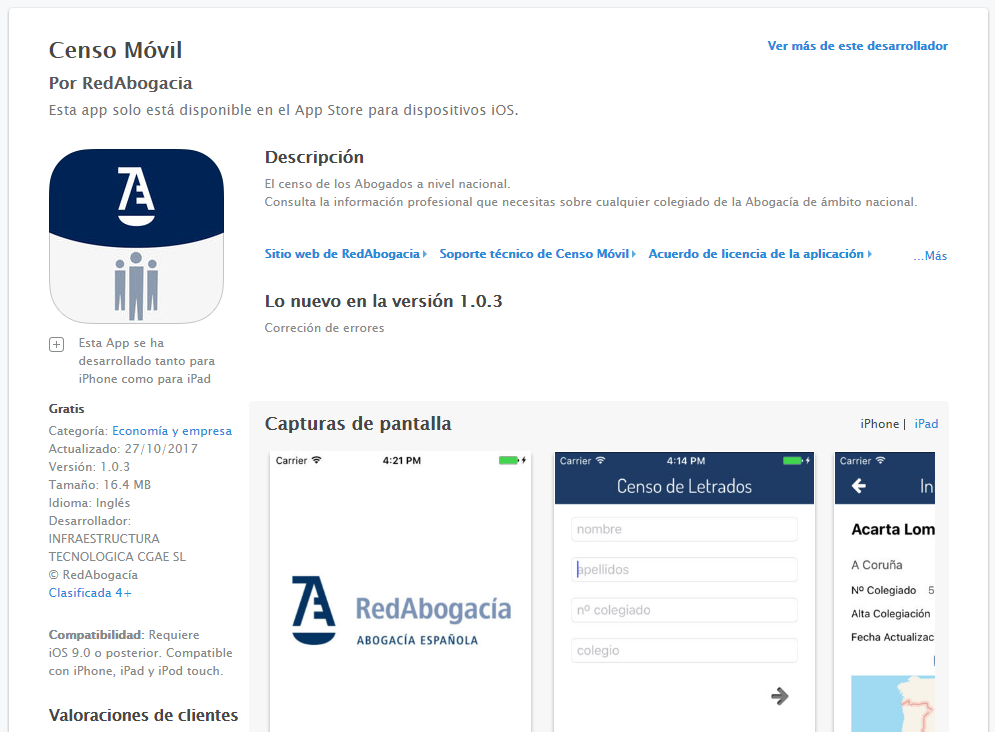Click the plus icon beside iPhone/iPad note
Viewport: 995px width, 732px height.
click(x=57, y=344)
